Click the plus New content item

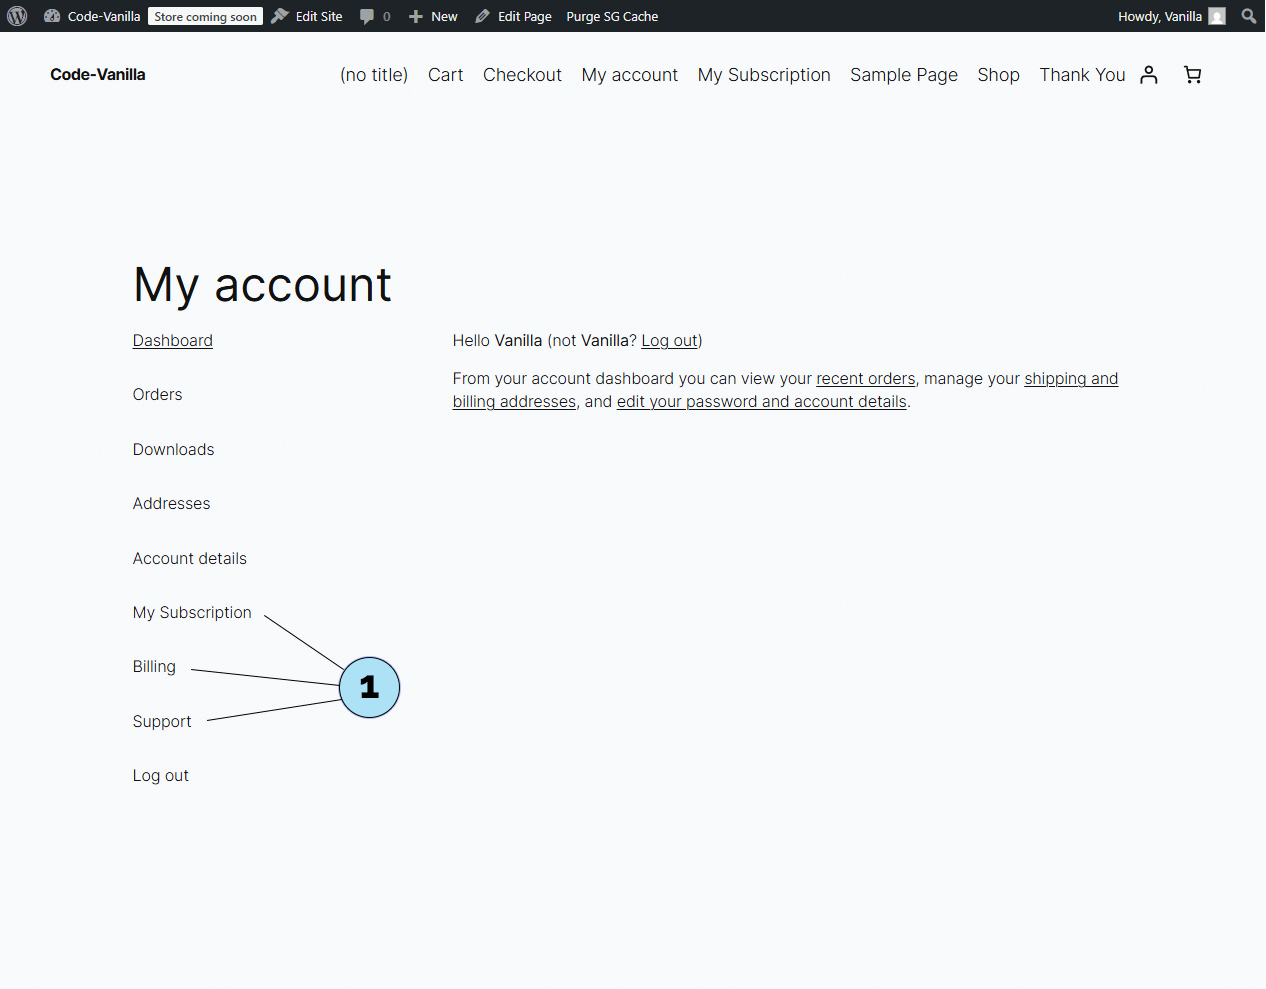433,16
